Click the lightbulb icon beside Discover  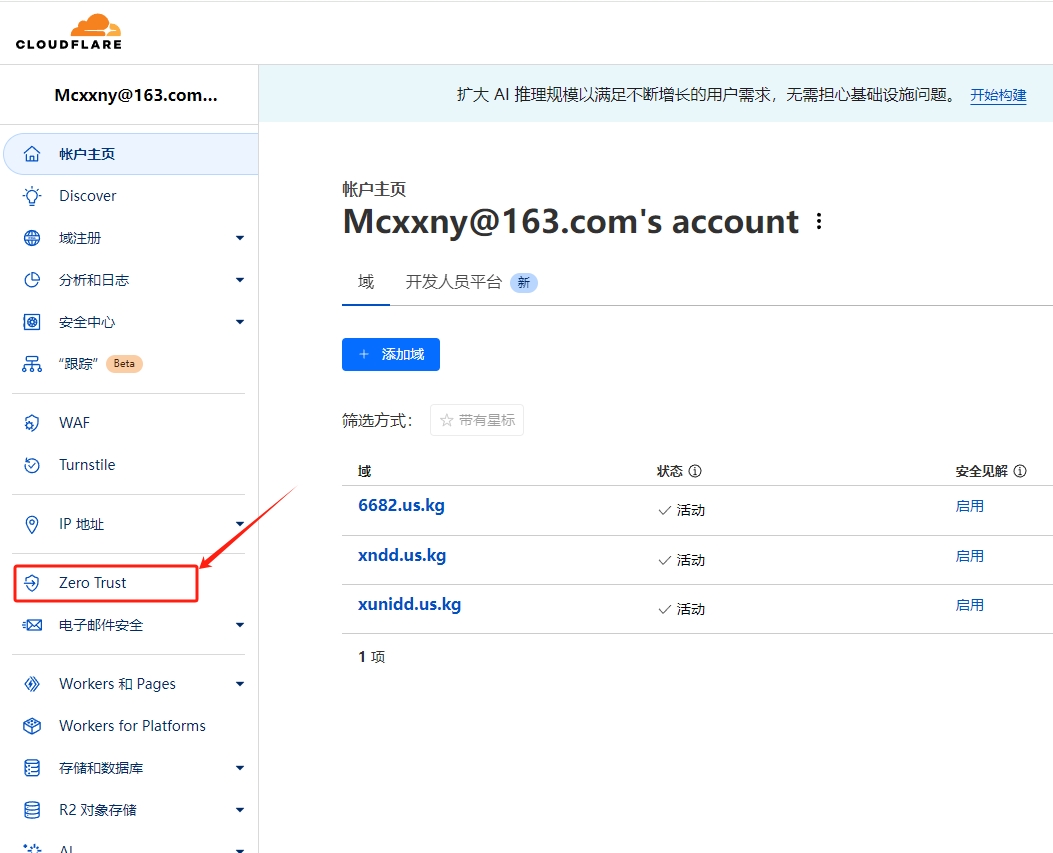[32, 196]
